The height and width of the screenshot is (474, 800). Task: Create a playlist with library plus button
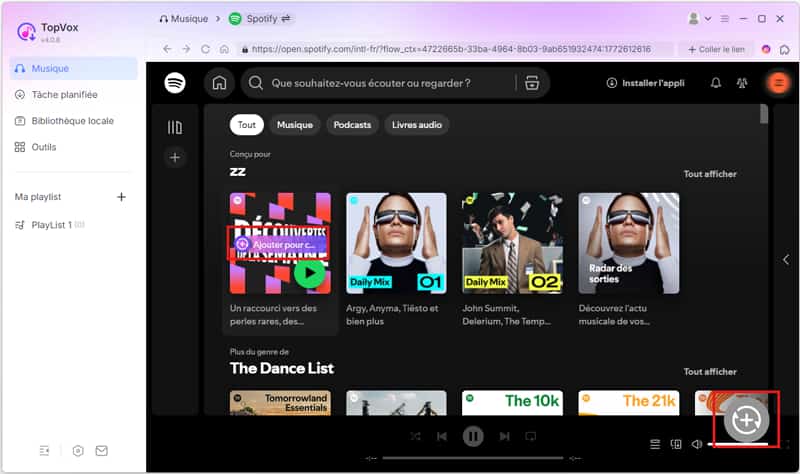click(174, 157)
